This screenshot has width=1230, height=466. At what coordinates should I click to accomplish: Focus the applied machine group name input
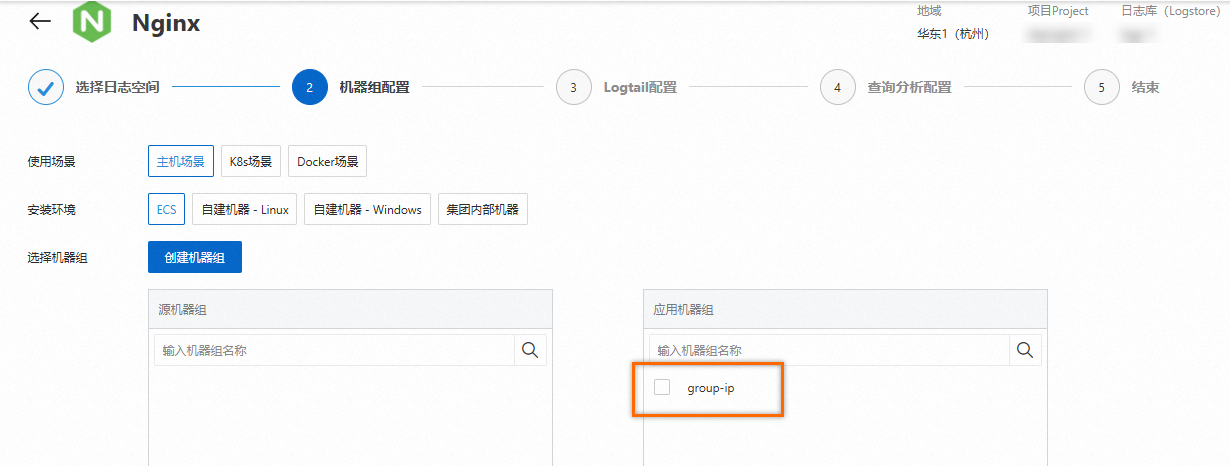click(829, 350)
